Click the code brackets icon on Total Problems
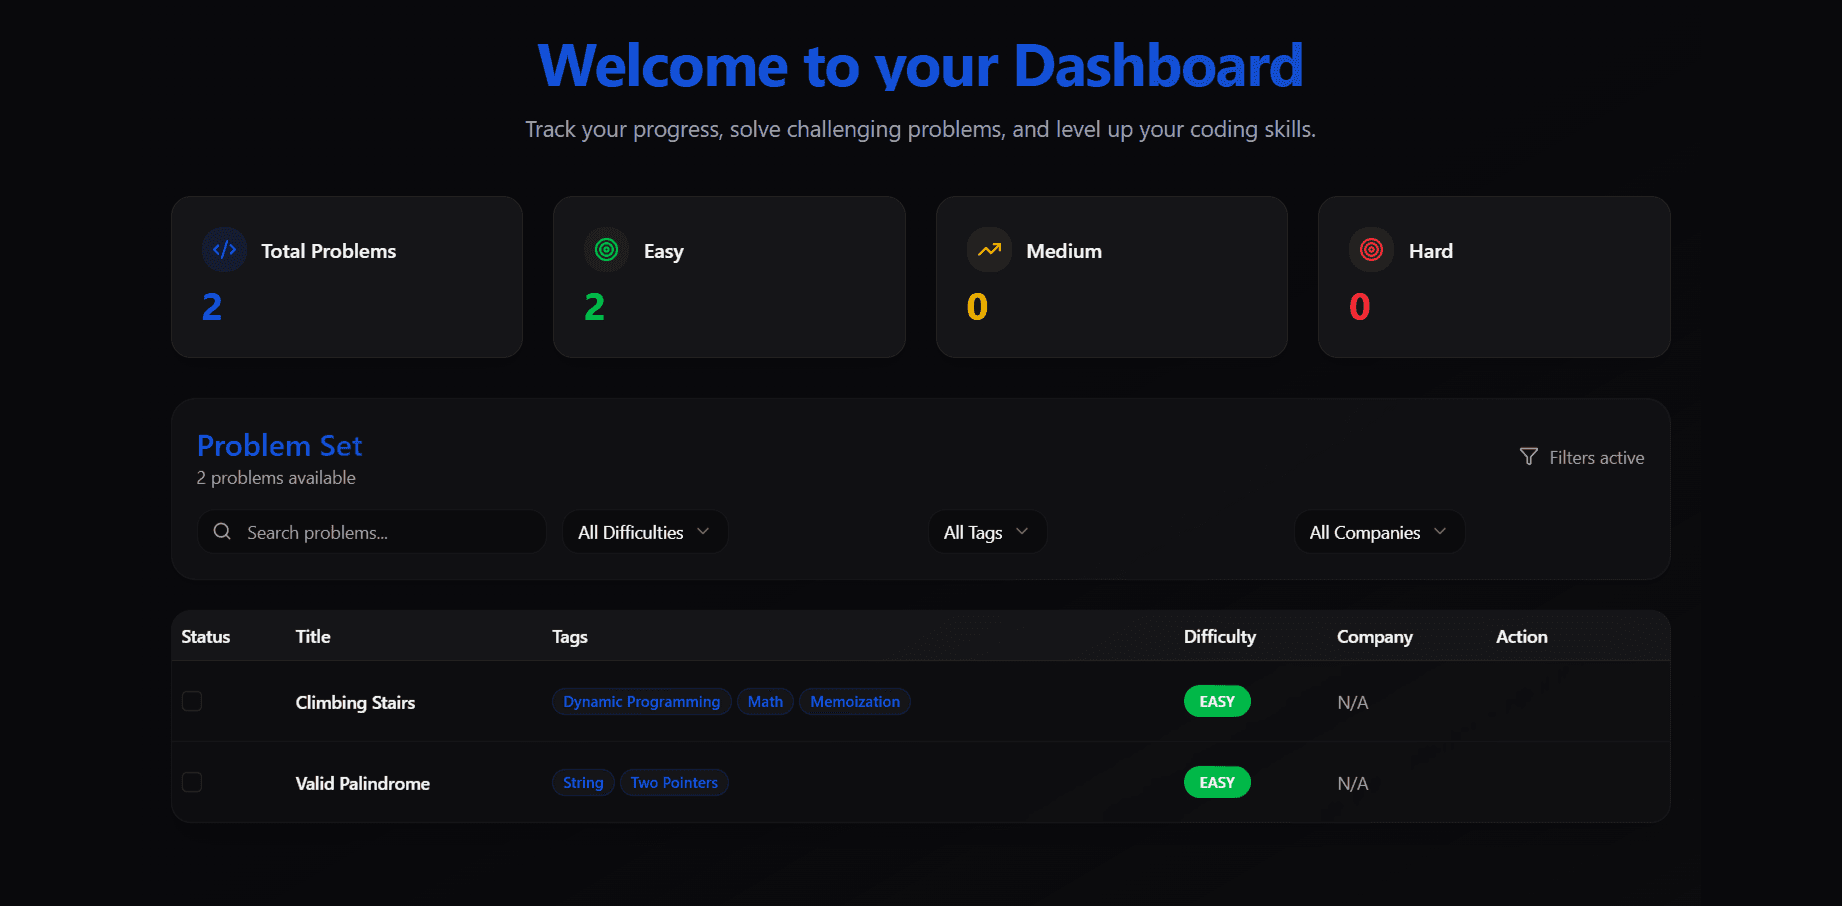This screenshot has height=906, width=1842. click(225, 250)
